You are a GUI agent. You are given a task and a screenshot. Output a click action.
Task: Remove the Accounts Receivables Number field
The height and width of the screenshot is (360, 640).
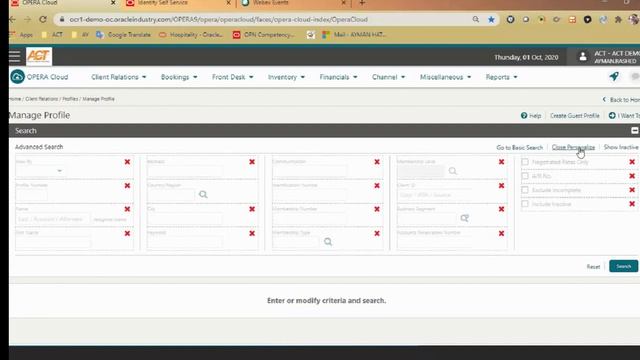(x=501, y=233)
